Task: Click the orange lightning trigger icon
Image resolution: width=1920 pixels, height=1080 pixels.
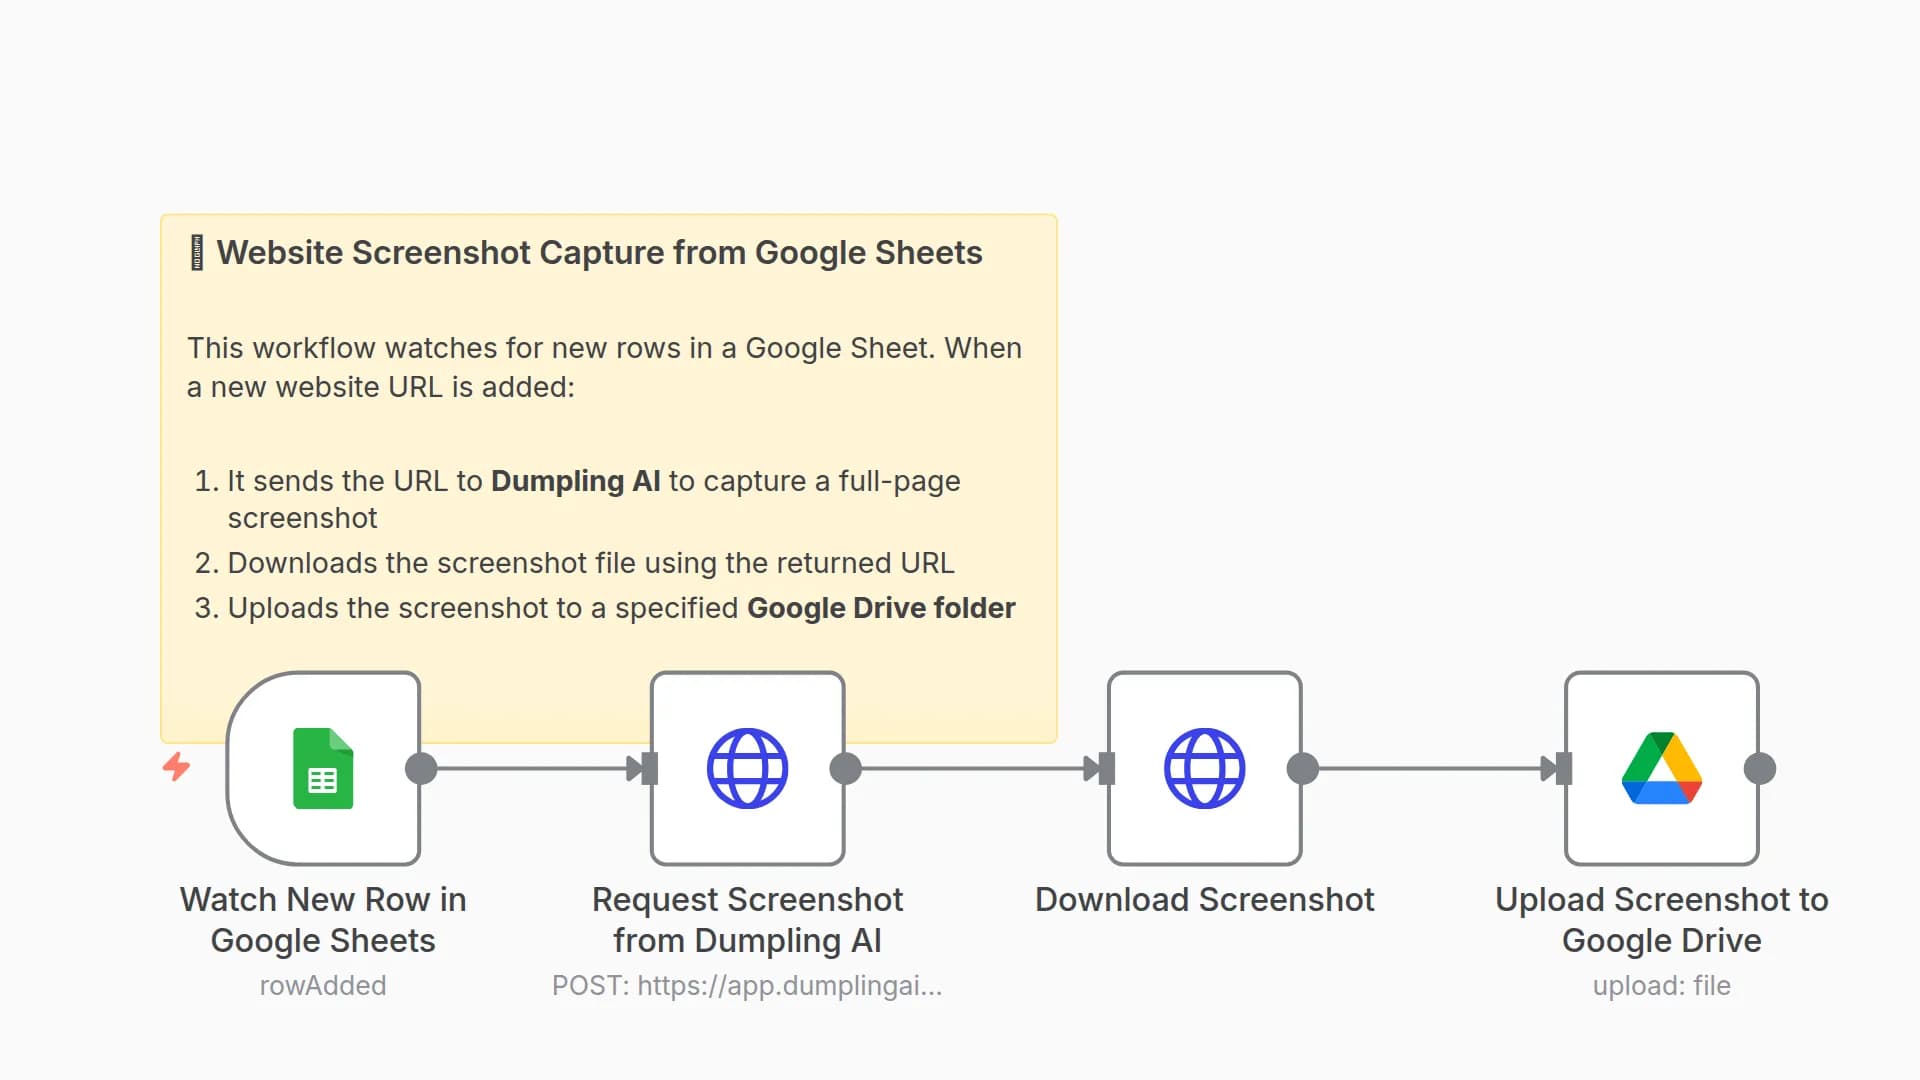Action: click(x=177, y=767)
